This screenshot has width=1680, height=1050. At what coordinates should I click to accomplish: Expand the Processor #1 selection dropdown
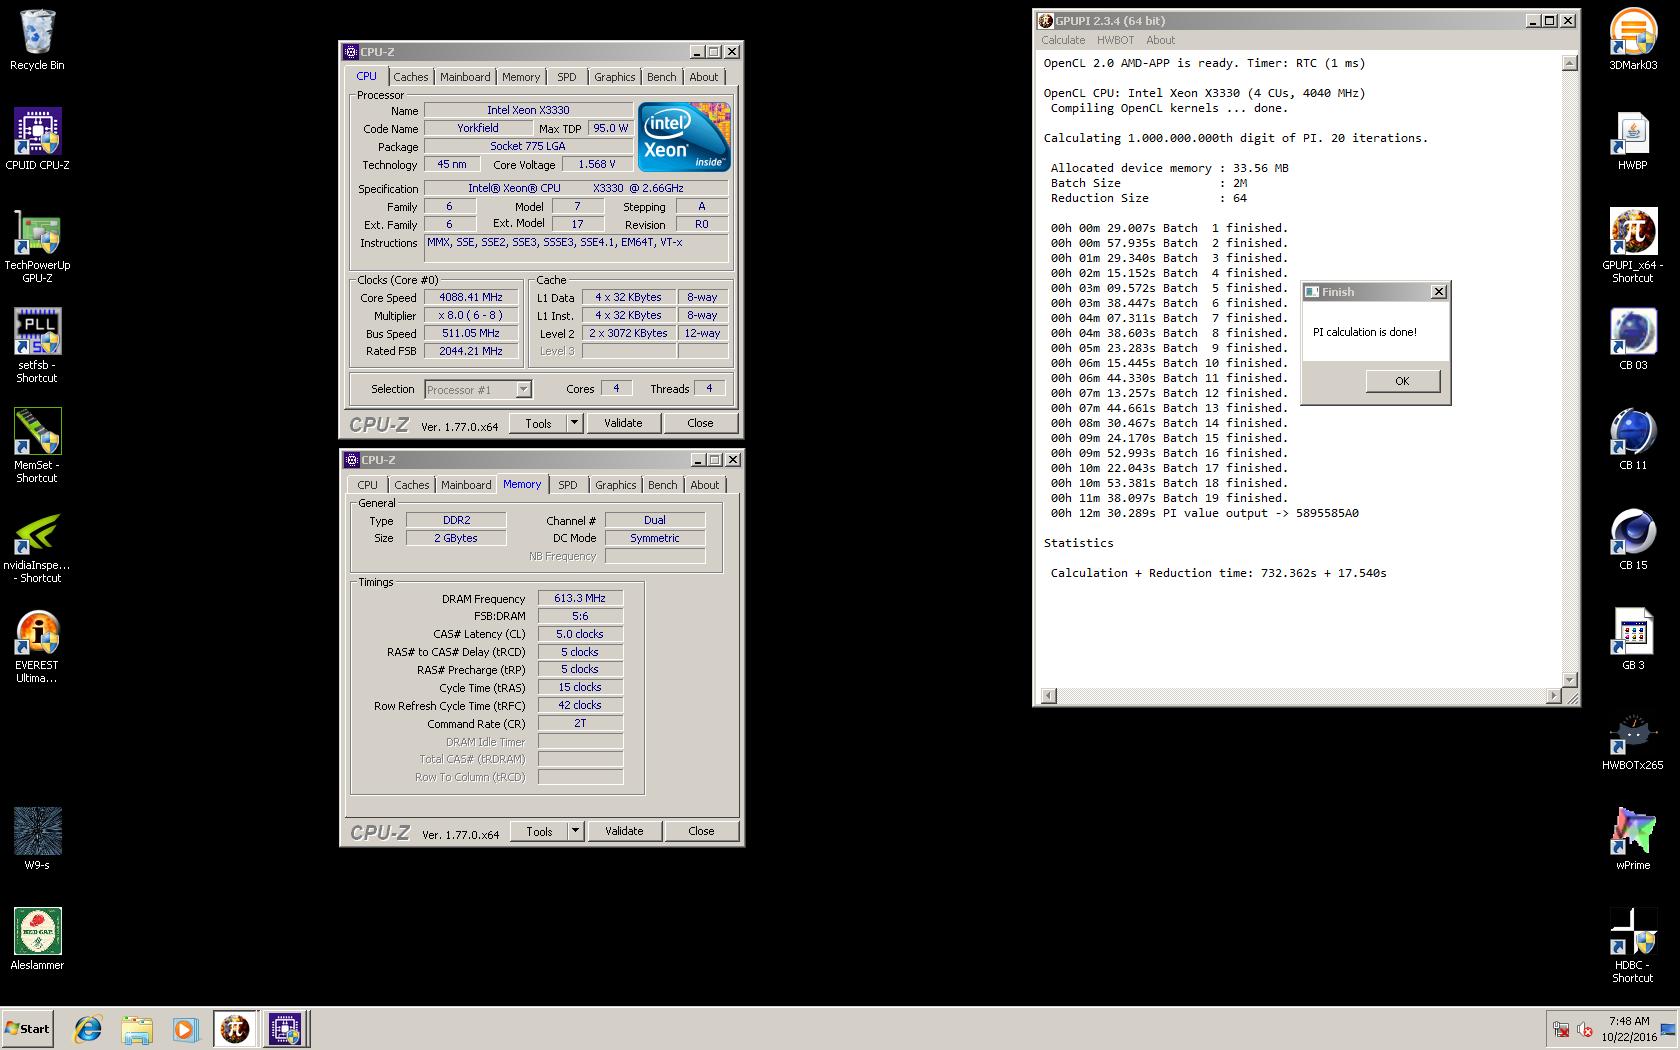click(x=523, y=390)
